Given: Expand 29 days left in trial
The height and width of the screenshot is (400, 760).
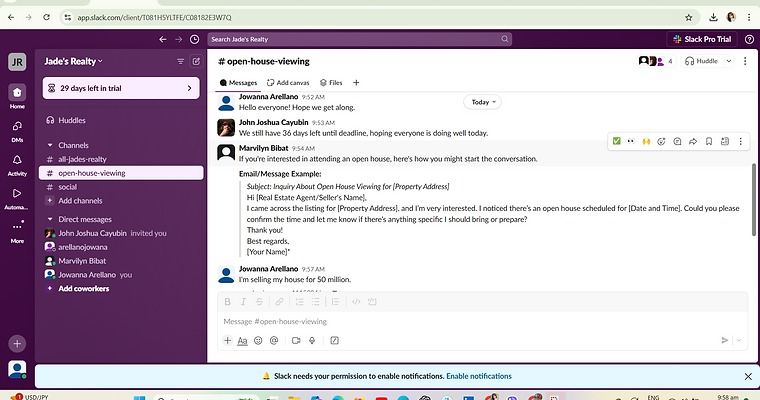Looking at the screenshot, I should click(x=121, y=88).
